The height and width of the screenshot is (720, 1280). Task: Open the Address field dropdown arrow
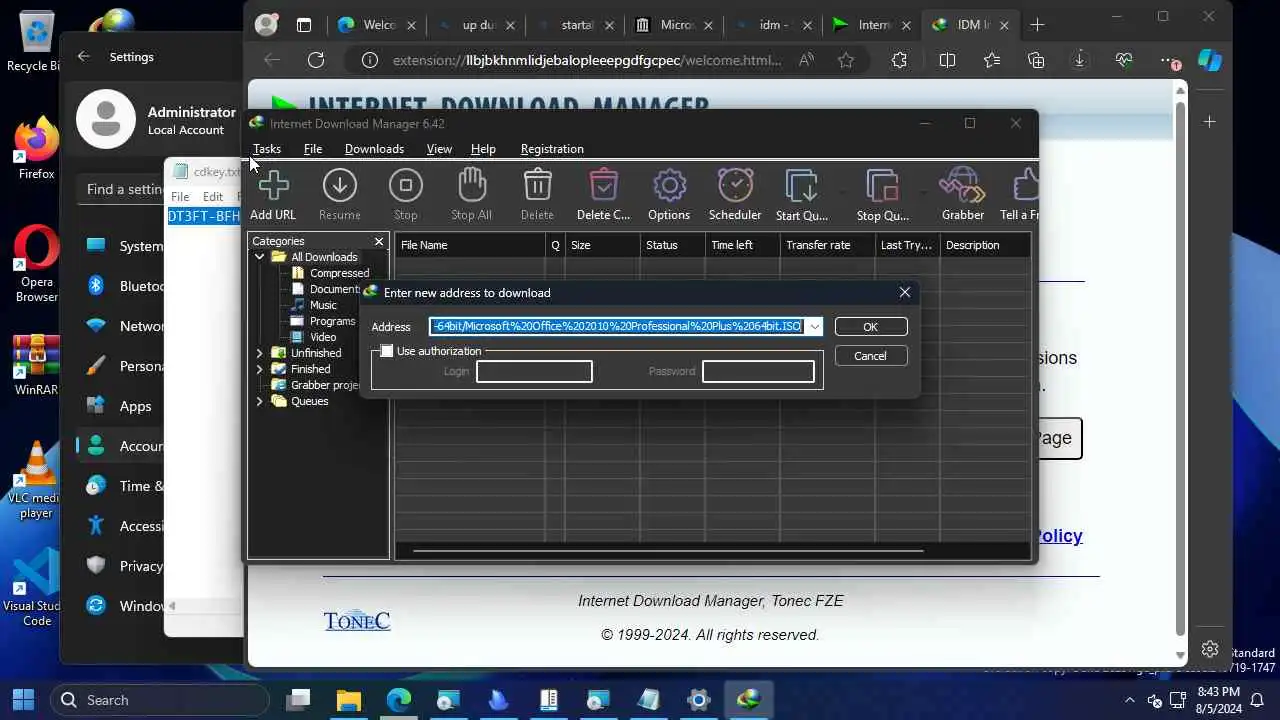tap(814, 327)
